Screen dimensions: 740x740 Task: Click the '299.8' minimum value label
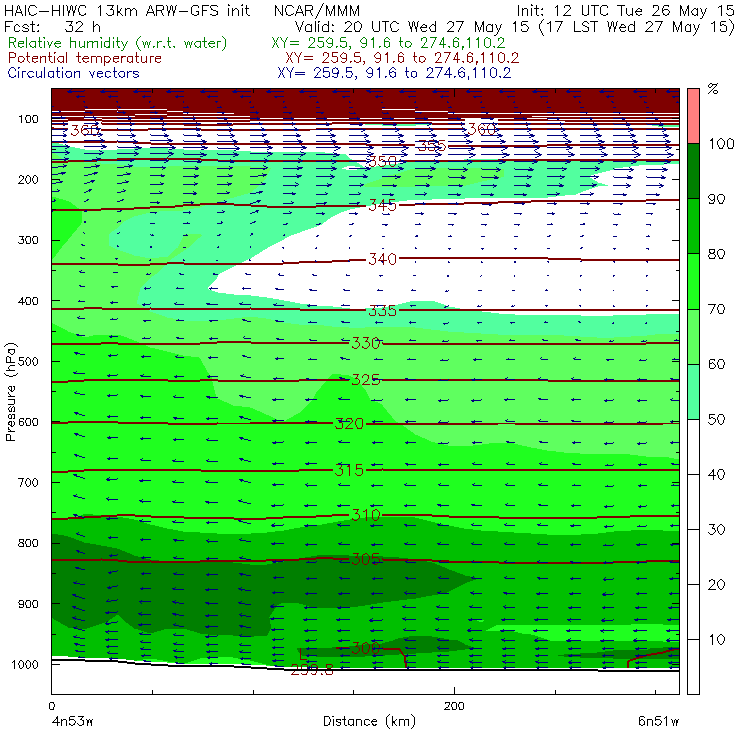pyautogui.click(x=312, y=670)
